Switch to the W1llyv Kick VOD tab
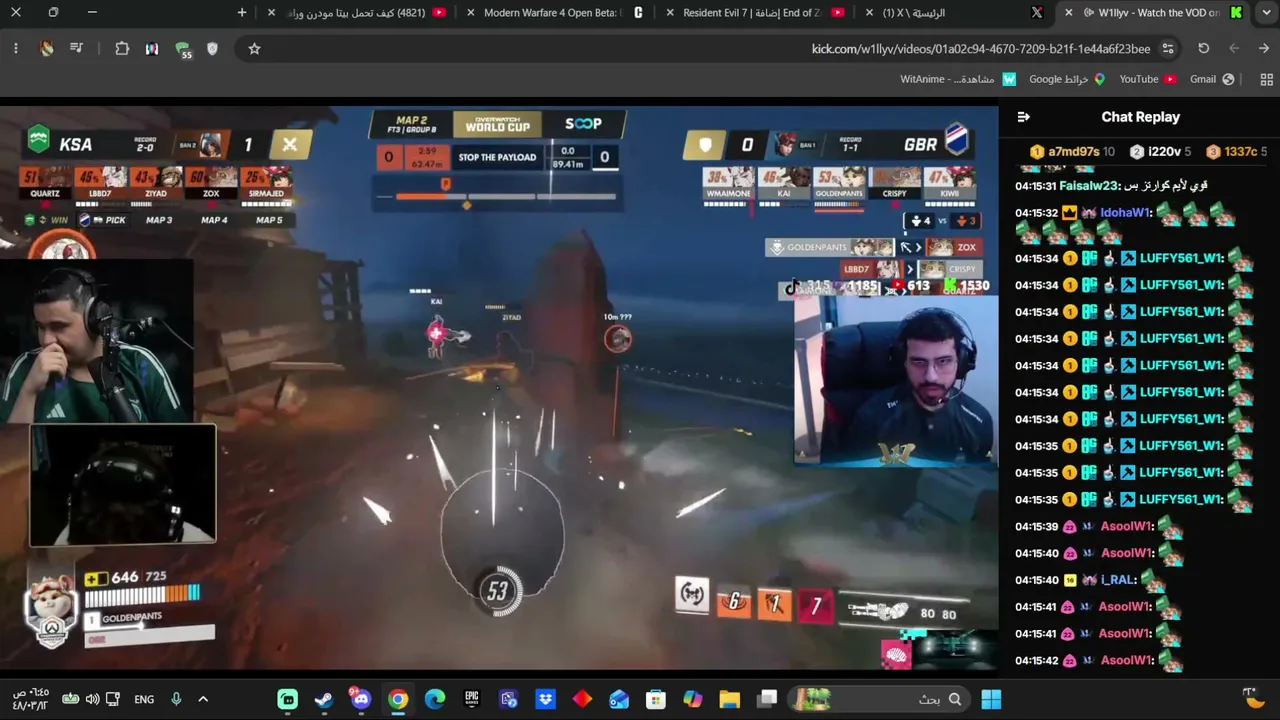The width and height of the screenshot is (1280, 720). pos(1153,12)
